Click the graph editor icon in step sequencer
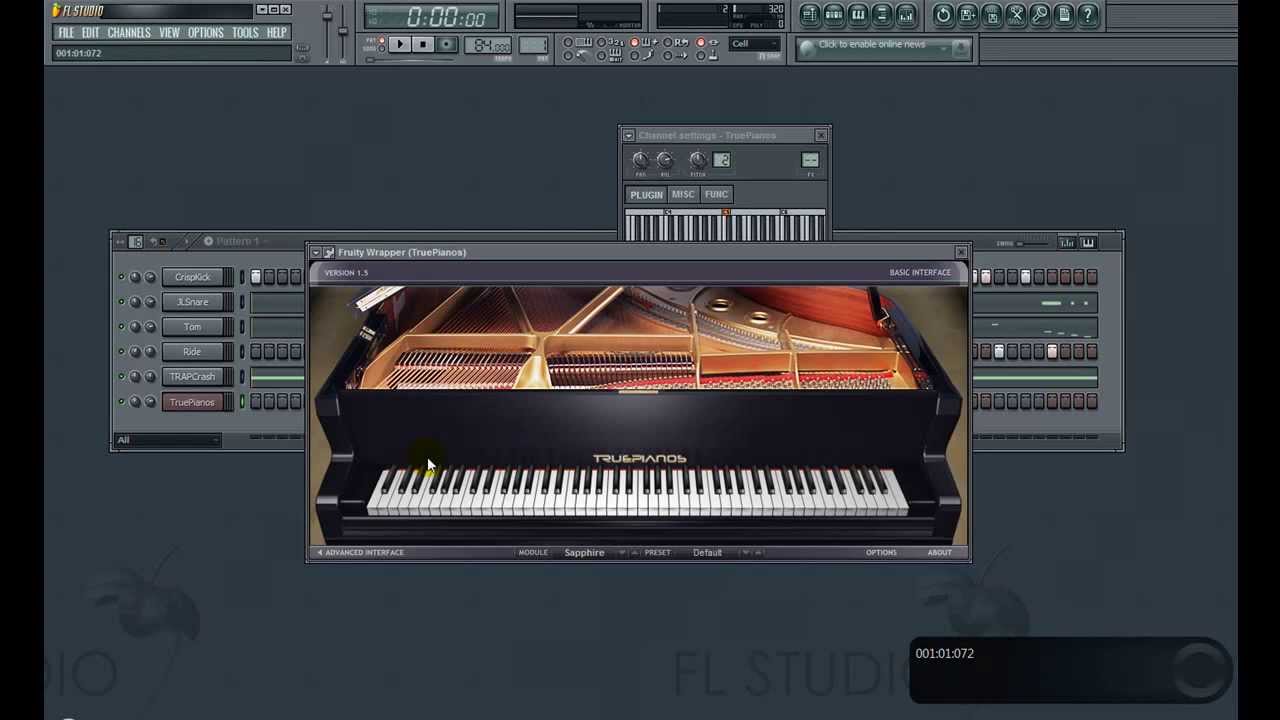The width and height of the screenshot is (1280, 720). tap(1067, 242)
